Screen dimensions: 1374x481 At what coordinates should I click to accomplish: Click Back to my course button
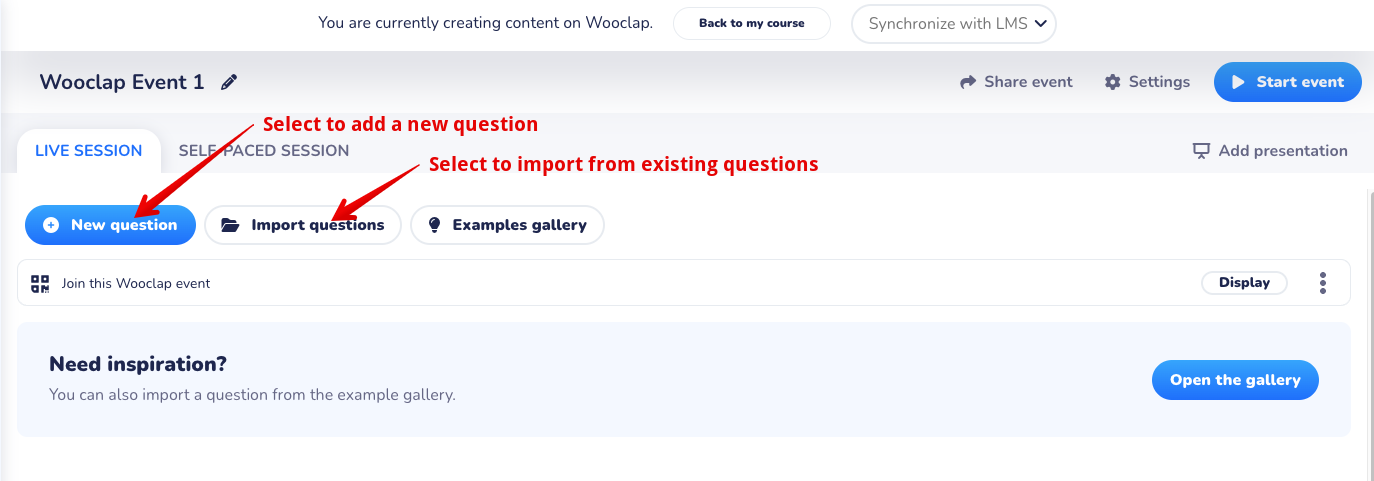tap(751, 24)
